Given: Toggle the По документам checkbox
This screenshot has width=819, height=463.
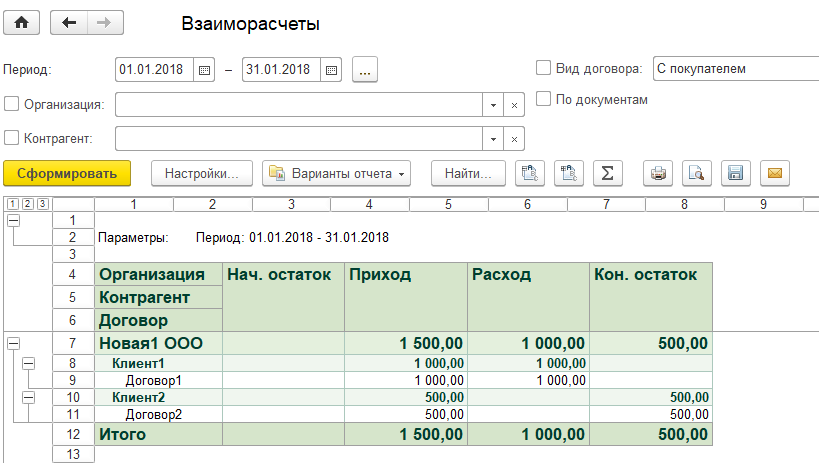Looking at the screenshot, I should (544, 99).
